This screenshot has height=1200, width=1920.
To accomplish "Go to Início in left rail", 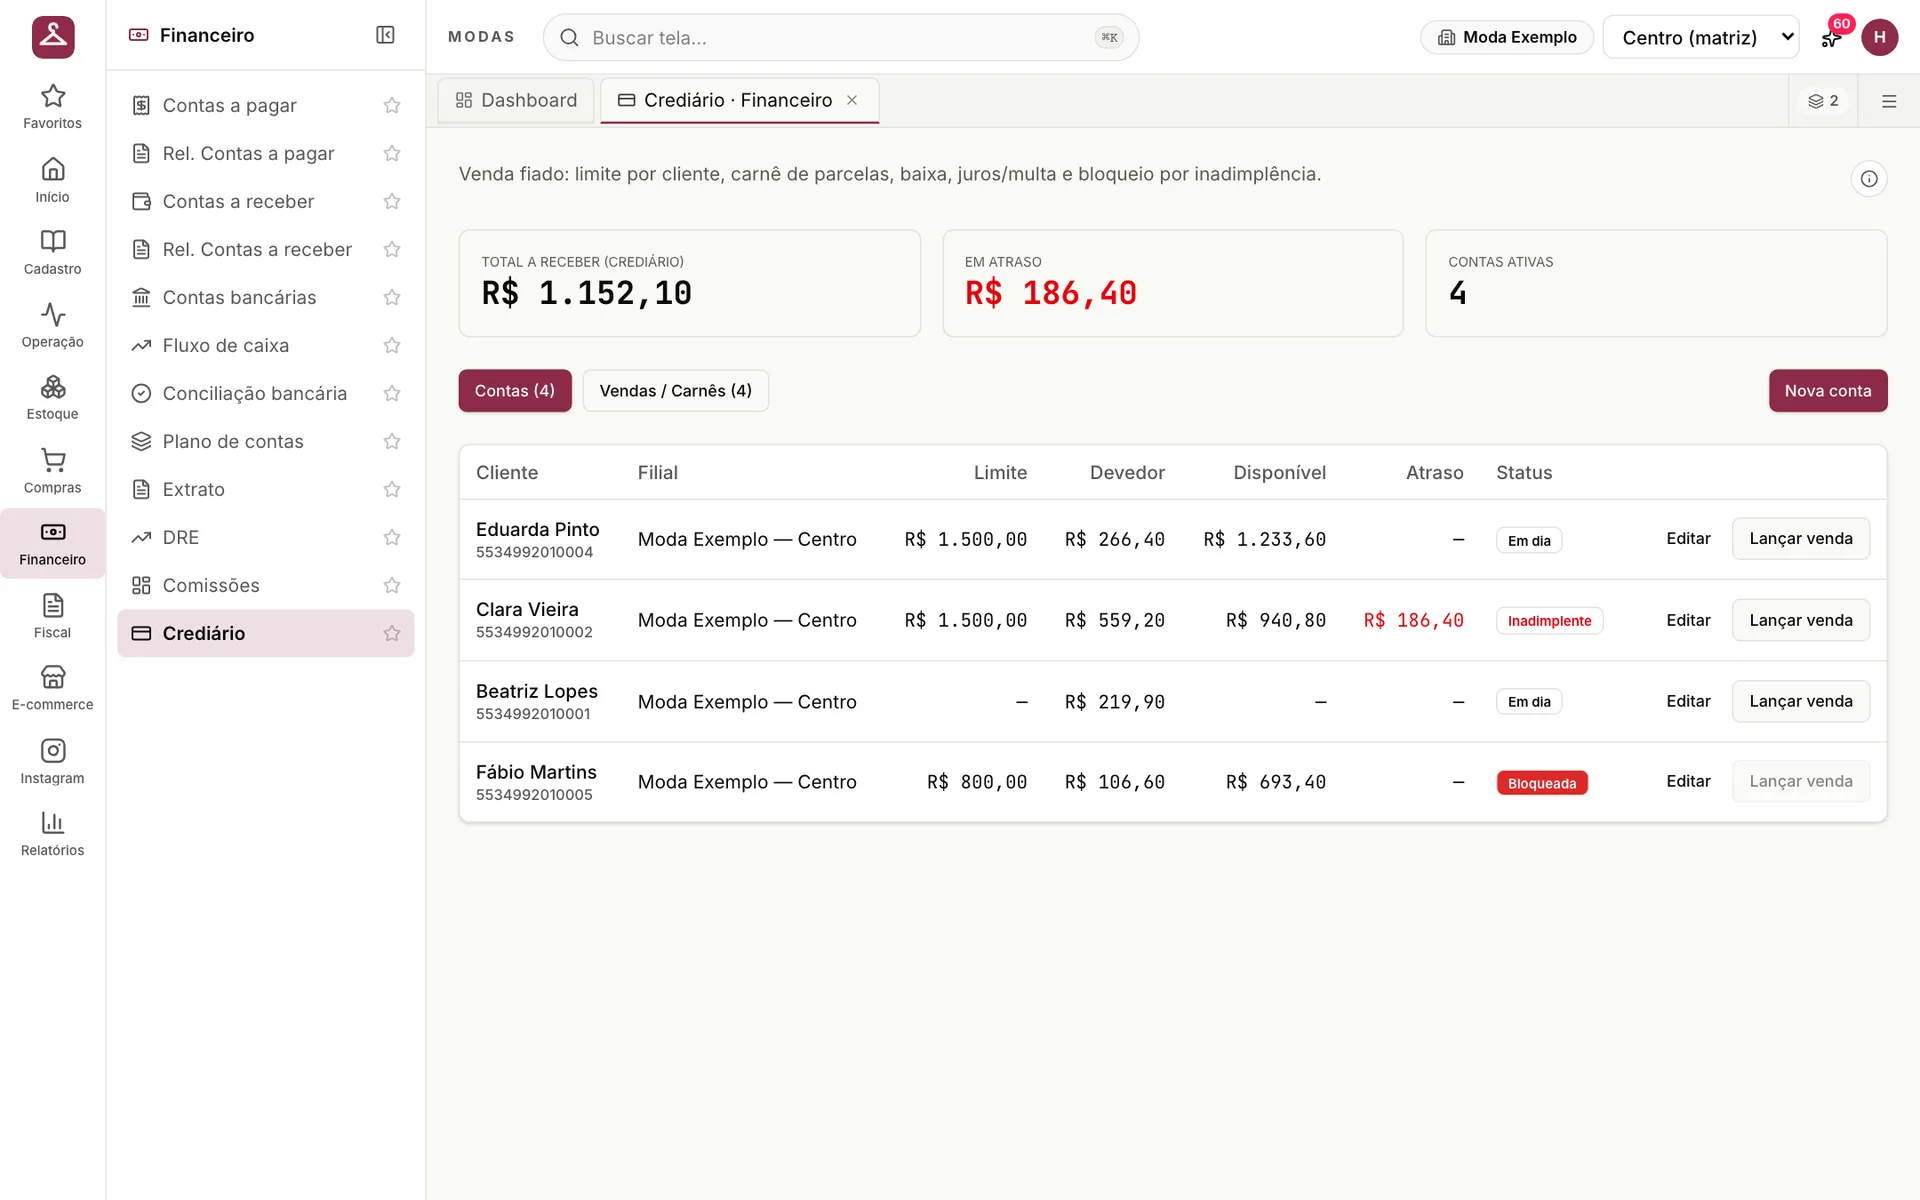I will tap(52, 180).
